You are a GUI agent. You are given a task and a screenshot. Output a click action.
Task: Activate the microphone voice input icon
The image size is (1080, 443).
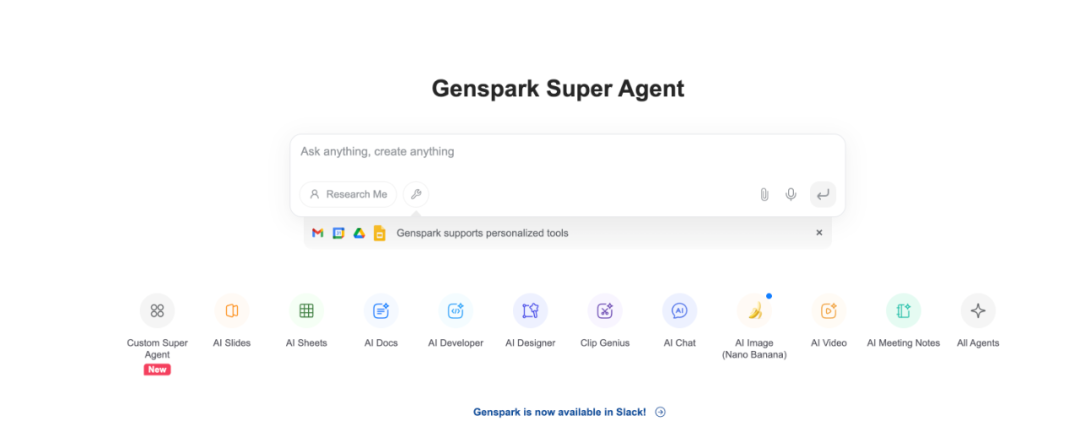791,195
